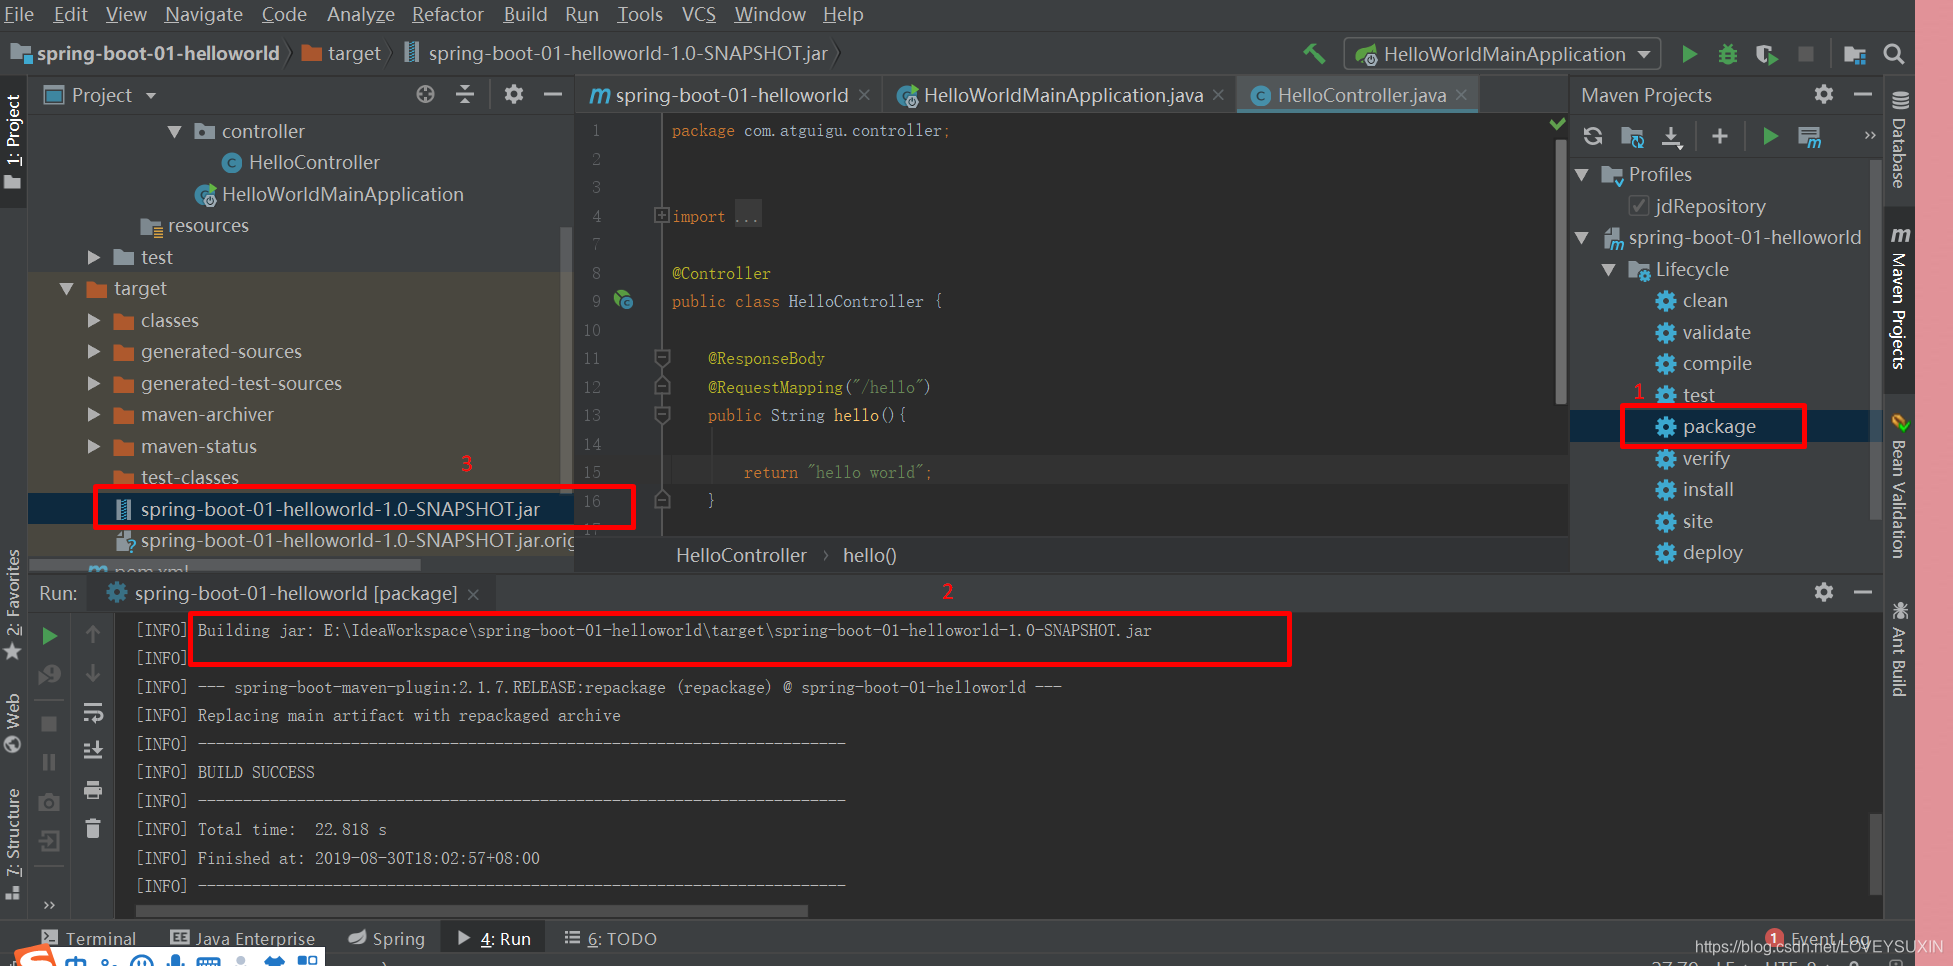
Task: Run HelloWorldMainApplication with the green play icon
Action: tap(1689, 54)
